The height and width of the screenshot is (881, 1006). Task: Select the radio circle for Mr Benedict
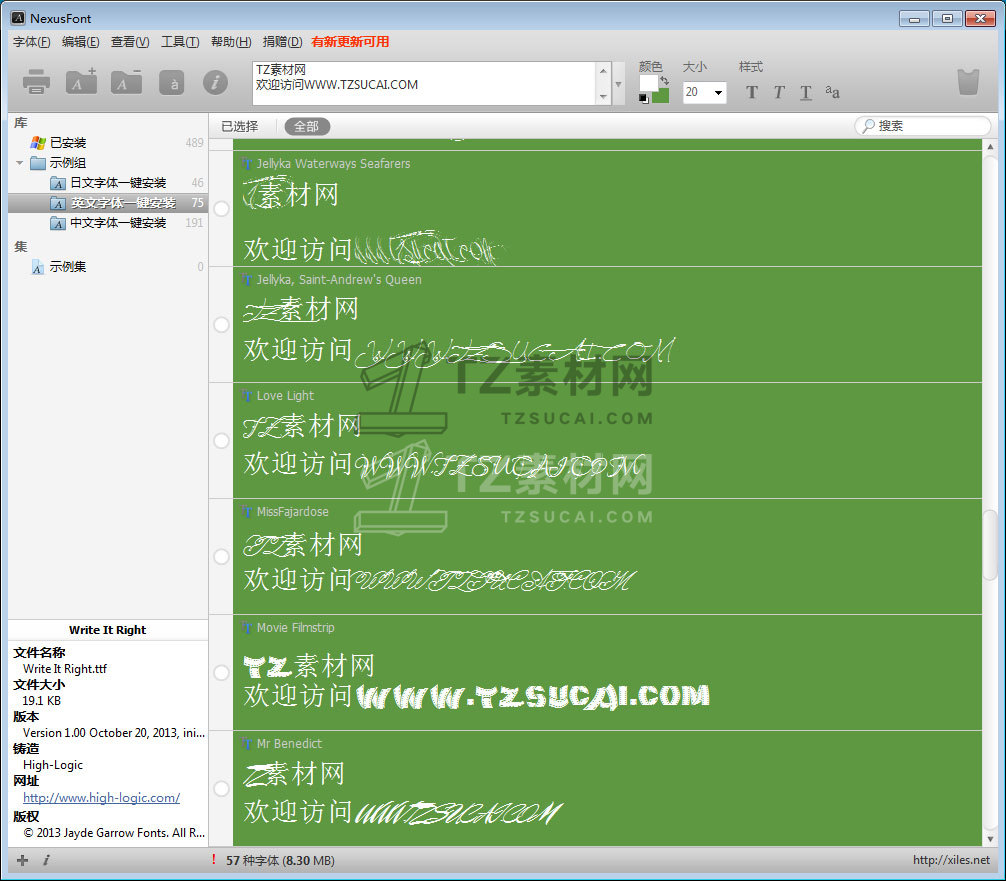tap(221, 789)
